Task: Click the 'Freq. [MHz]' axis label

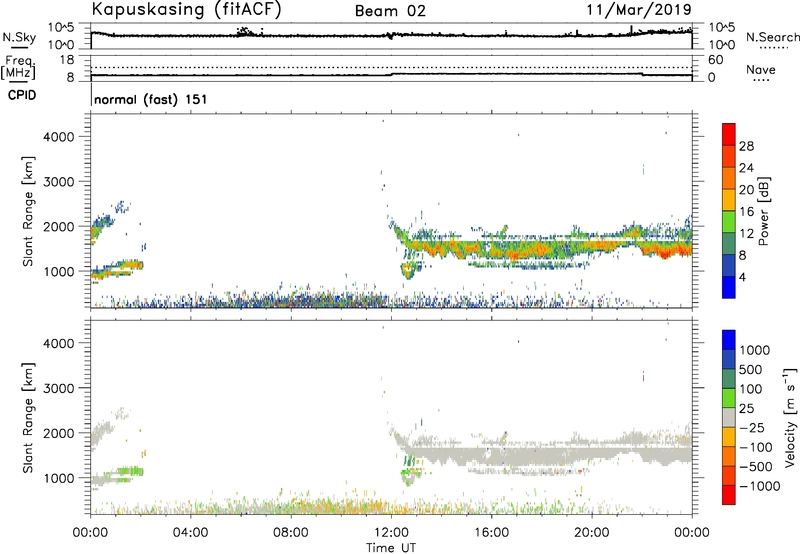Action: click(19, 68)
